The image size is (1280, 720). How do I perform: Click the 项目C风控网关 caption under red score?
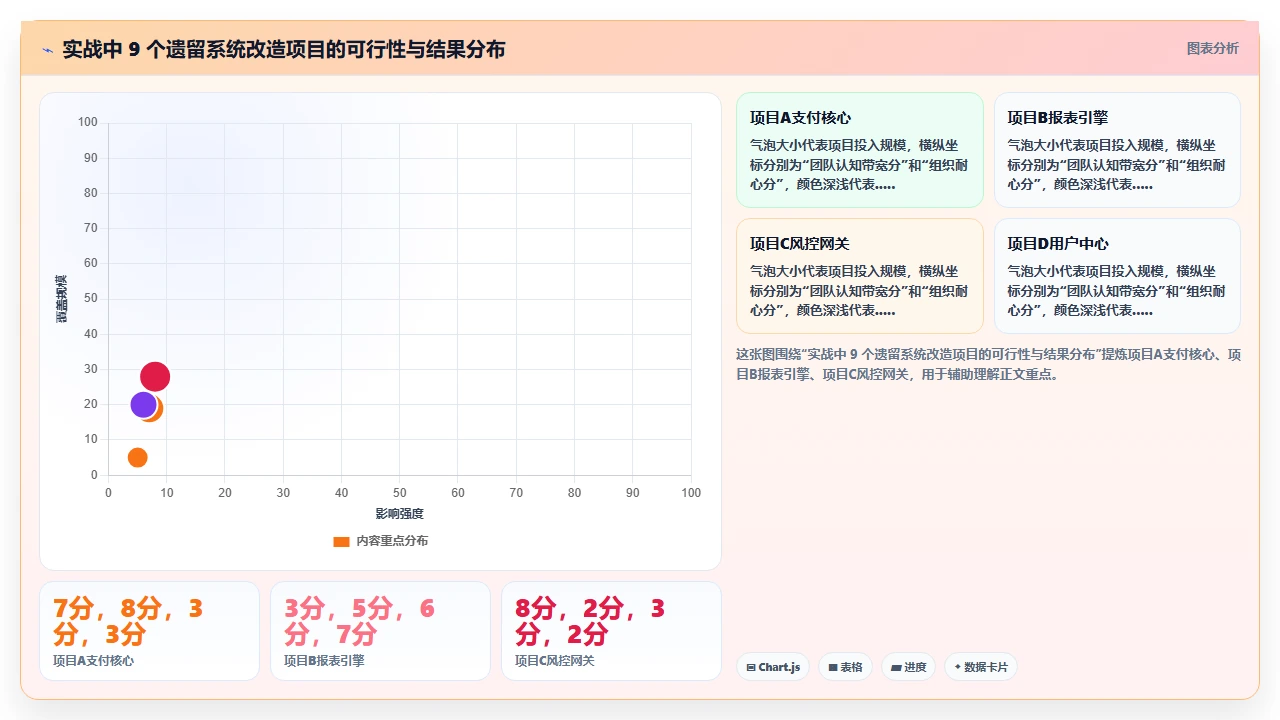tap(555, 661)
